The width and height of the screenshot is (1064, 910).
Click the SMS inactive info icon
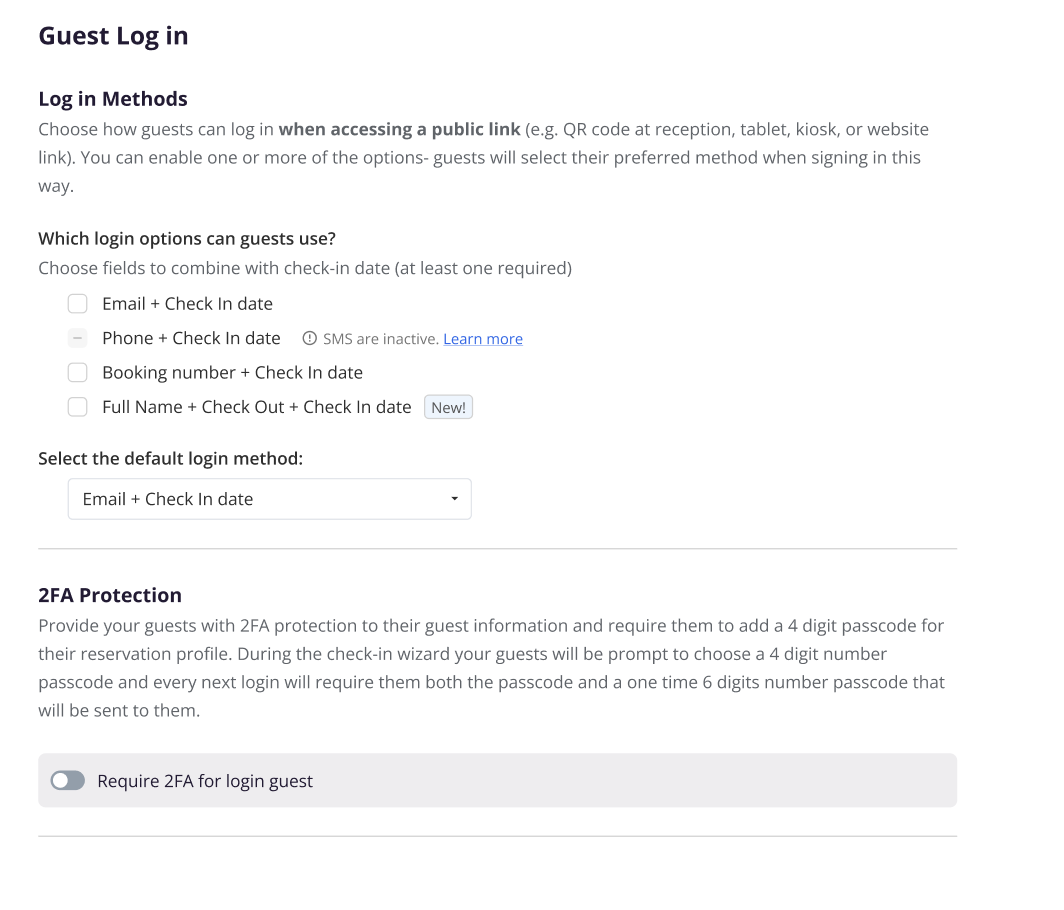tap(309, 339)
